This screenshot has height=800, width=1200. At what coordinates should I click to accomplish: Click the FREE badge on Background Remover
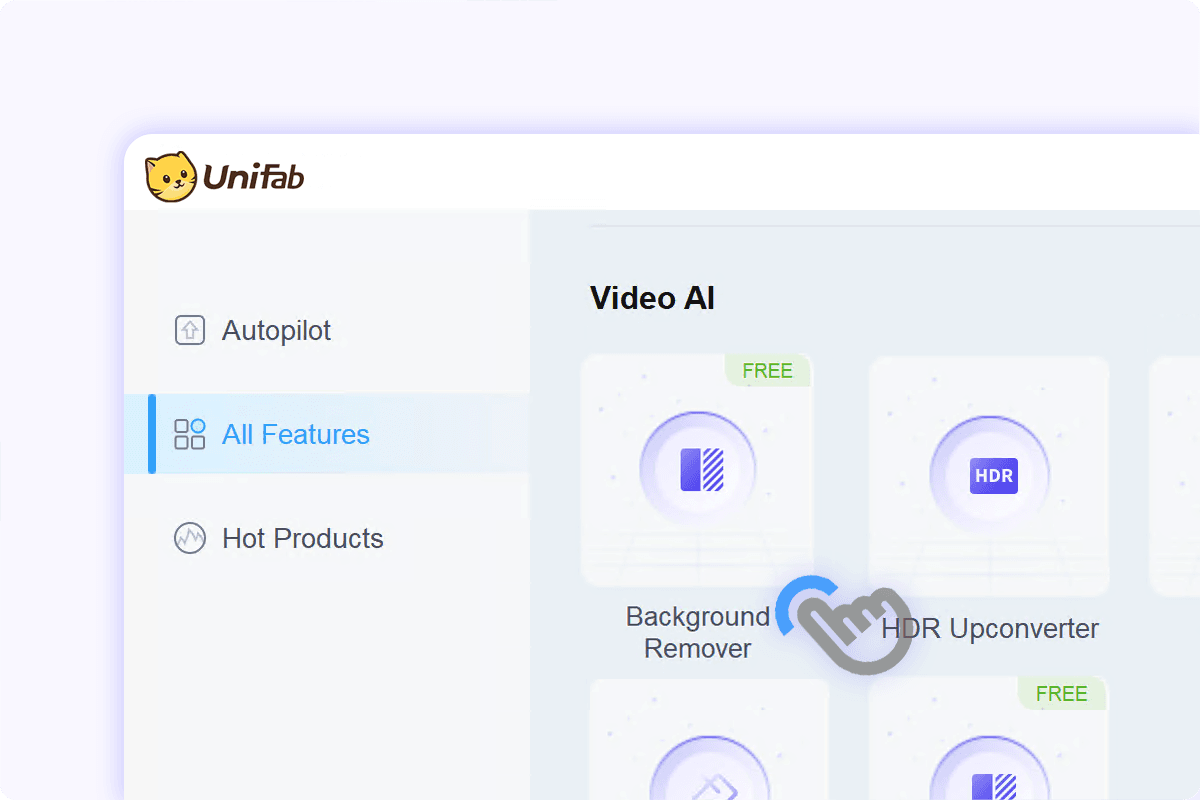[x=767, y=371]
